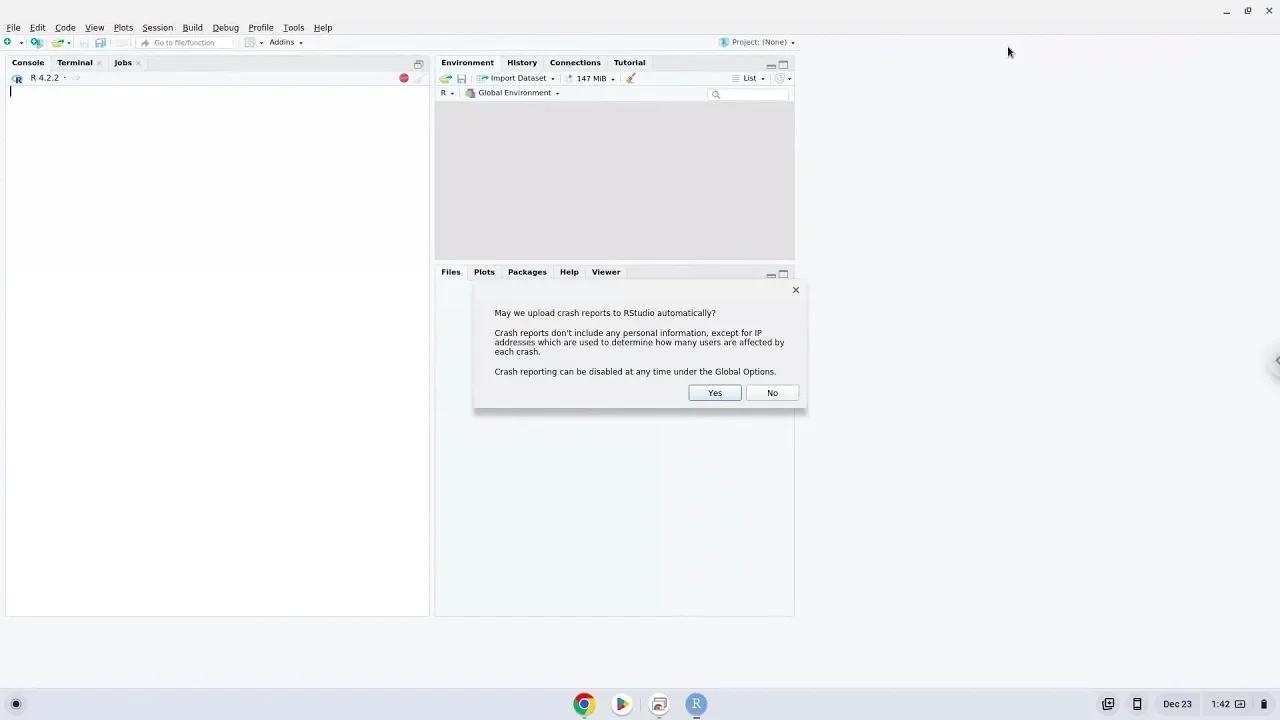Maximize the Files pane
Image resolution: width=1280 pixels, height=720 pixels.
783,273
